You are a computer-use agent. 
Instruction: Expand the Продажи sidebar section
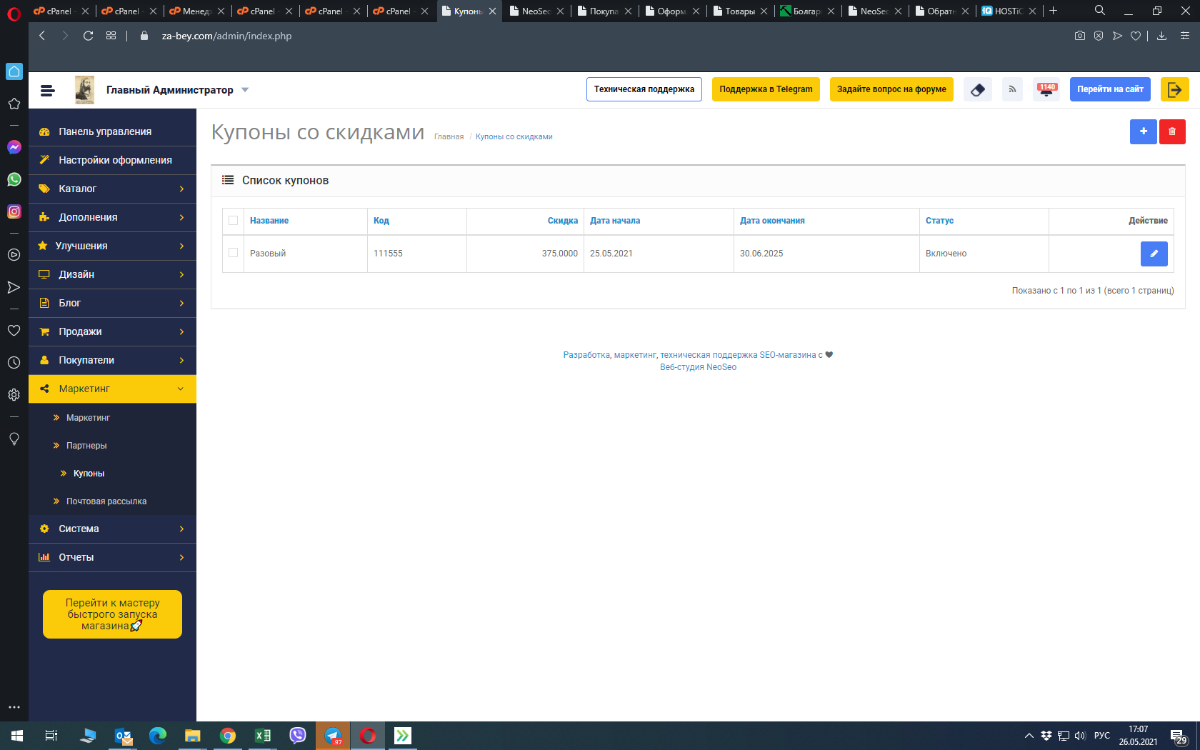[x=112, y=331]
